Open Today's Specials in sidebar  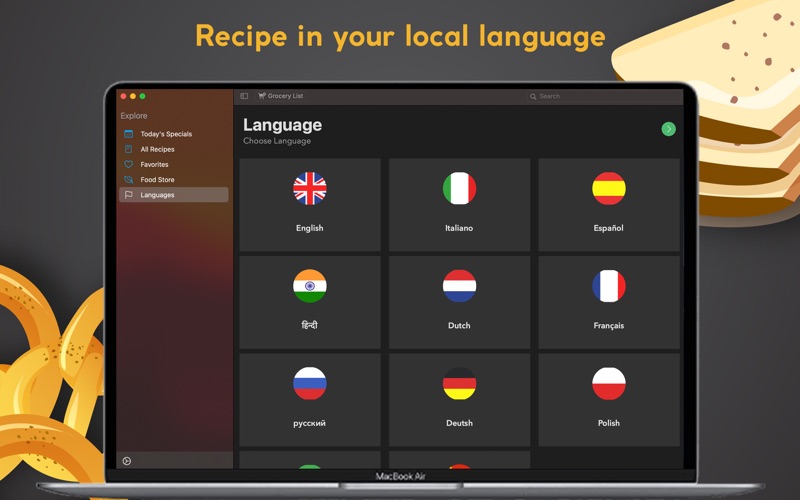(x=173, y=134)
